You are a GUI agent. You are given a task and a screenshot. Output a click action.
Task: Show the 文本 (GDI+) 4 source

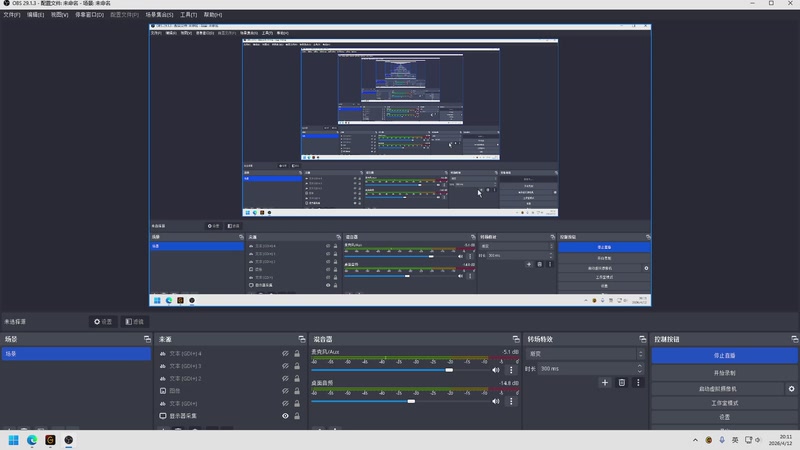pos(285,354)
